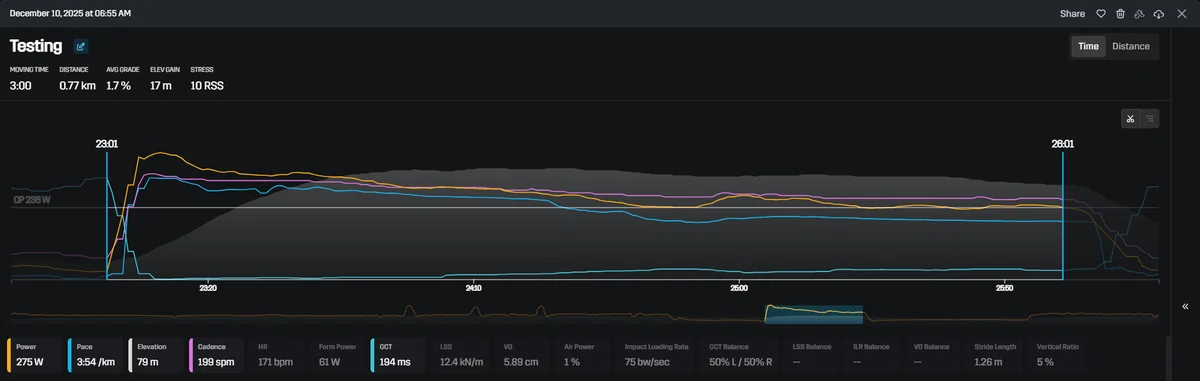Click the highlighted range in overview strip
The image size is (1200, 381).
[813, 313]
